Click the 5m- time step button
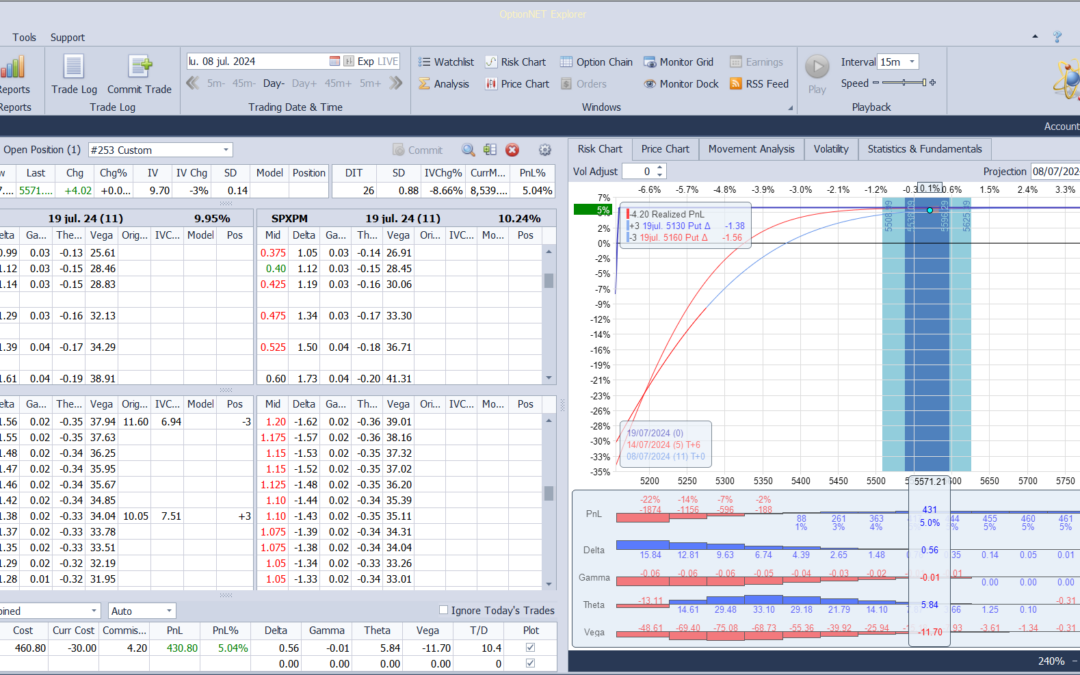The width and height of the screenshot is (1080, 675). click(216, 83)
